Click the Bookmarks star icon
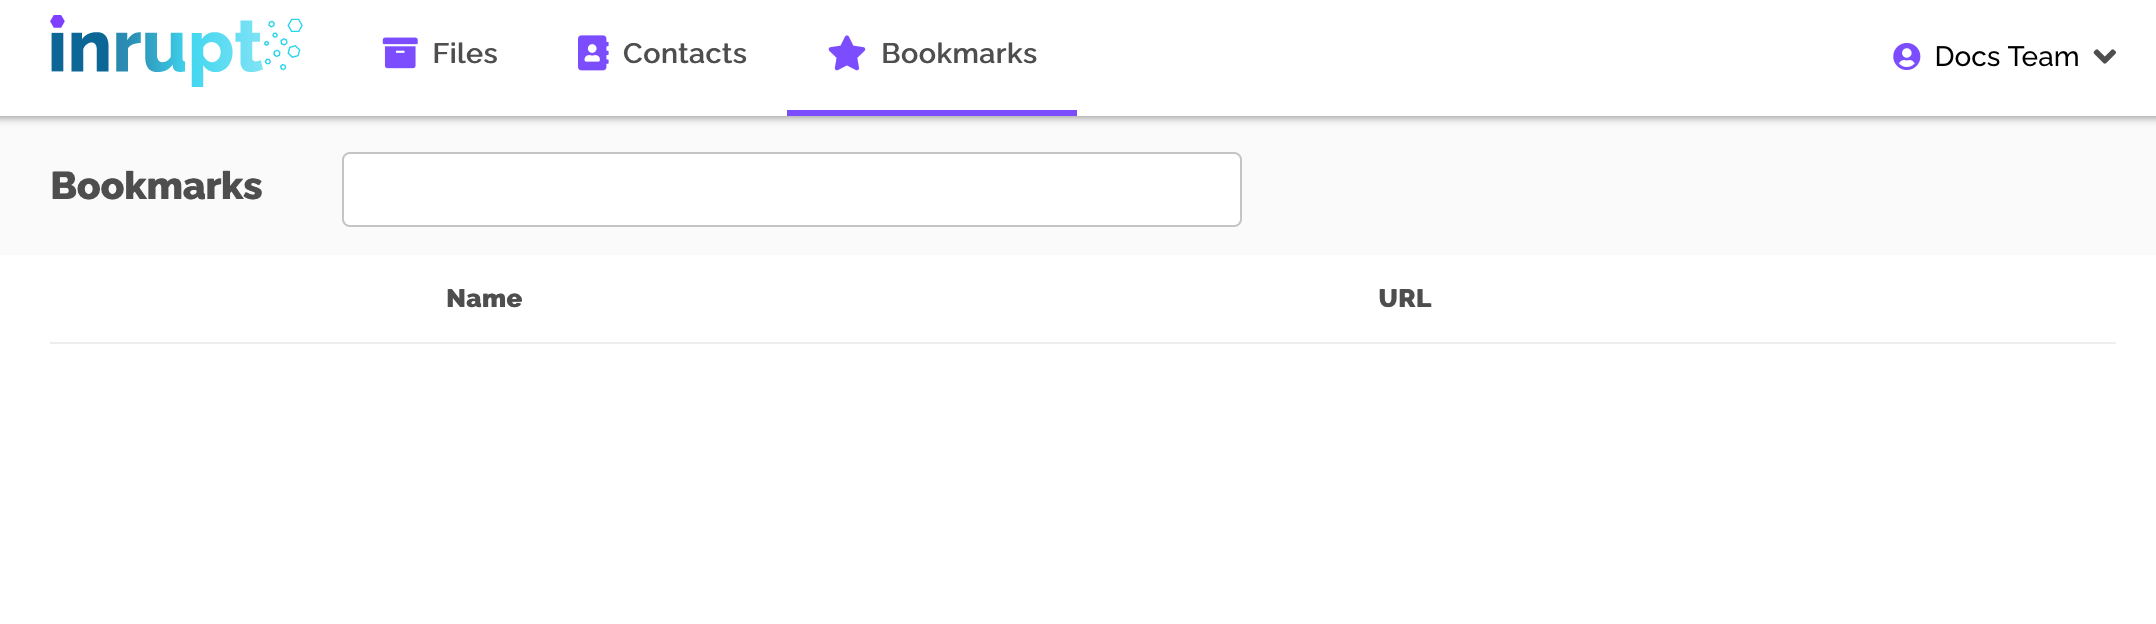 click(847, 53)
